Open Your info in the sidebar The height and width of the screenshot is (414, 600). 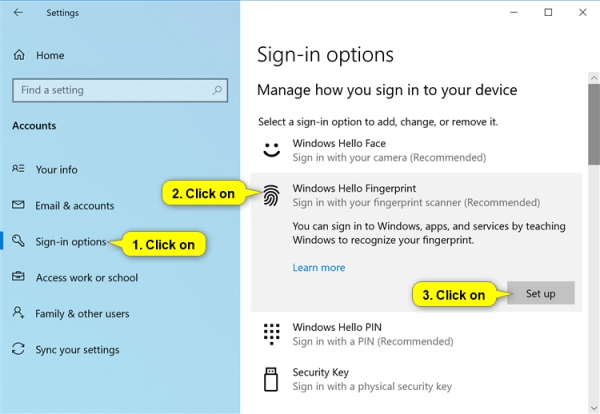click(x=57, y=170)
